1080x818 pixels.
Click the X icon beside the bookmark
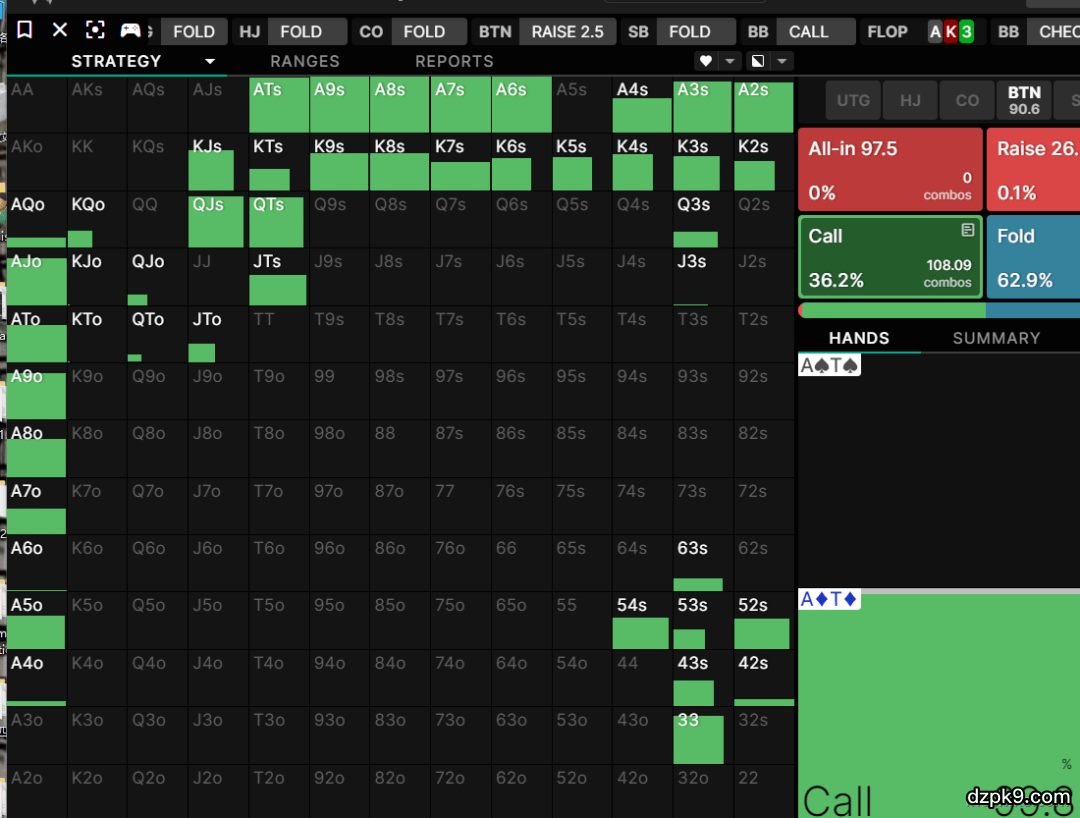point(60,30)
